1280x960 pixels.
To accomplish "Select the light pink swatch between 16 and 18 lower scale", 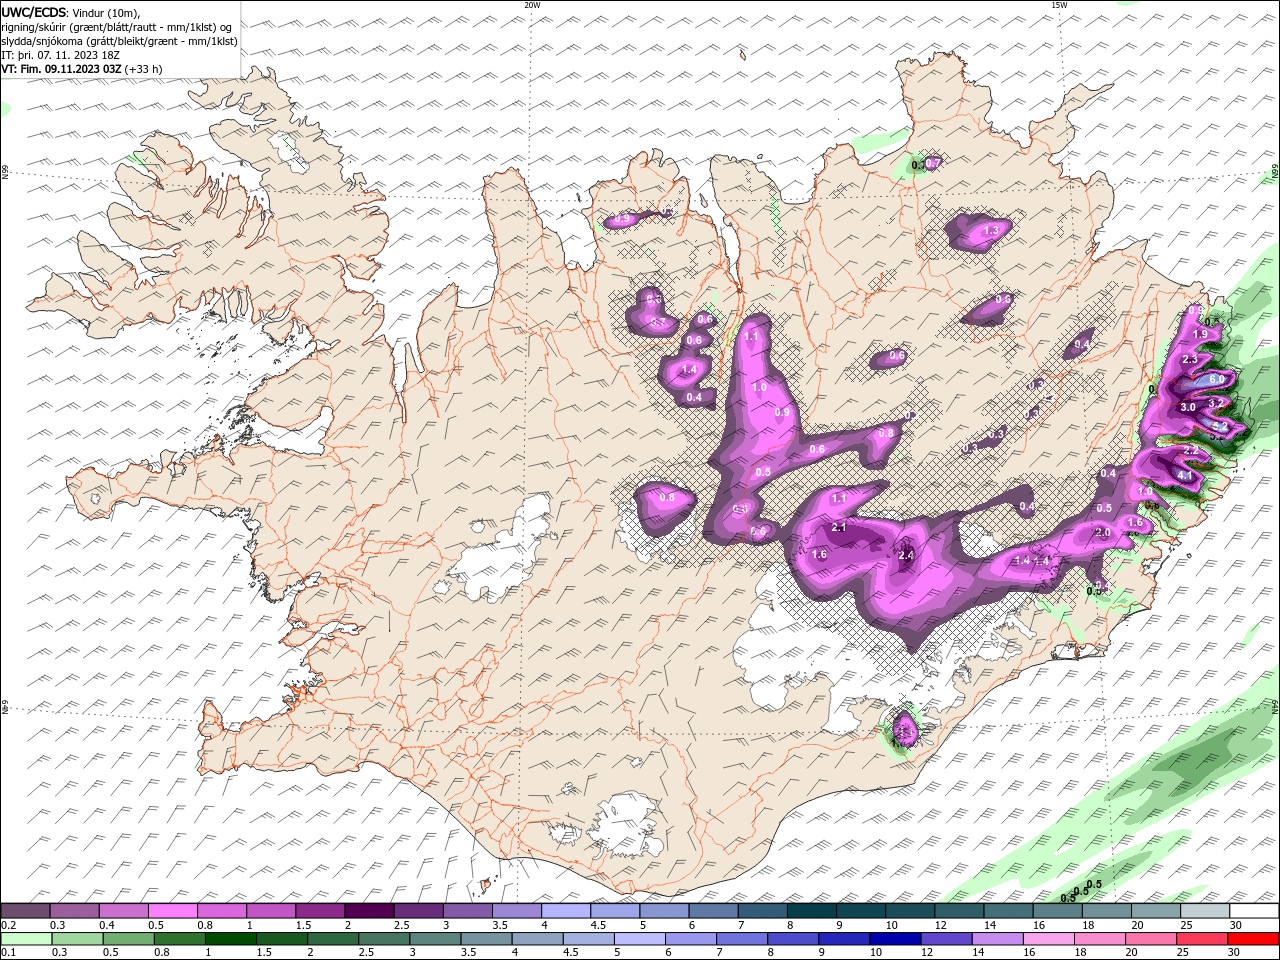I will (1048, 939).
